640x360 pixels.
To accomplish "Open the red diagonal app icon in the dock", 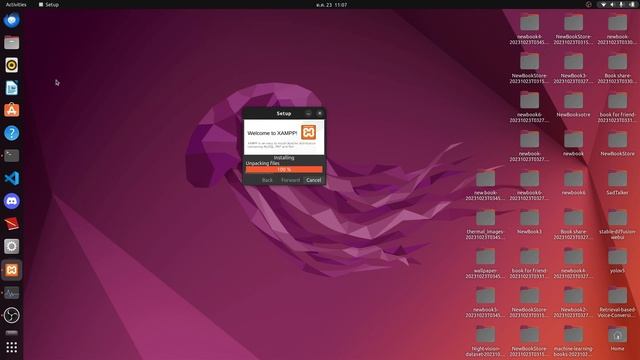I will [11, 224].
